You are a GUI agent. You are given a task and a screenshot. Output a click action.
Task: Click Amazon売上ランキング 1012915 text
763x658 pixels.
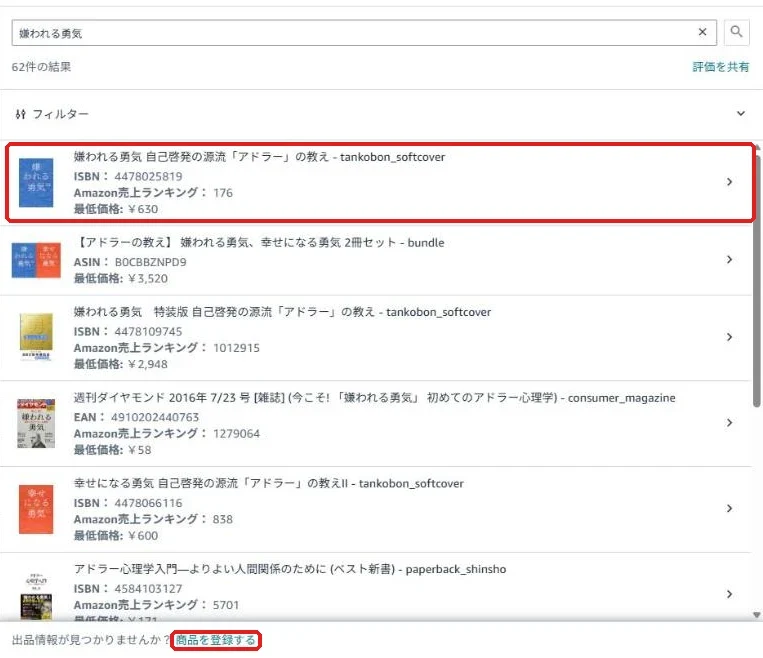click(x=167, y=348)
